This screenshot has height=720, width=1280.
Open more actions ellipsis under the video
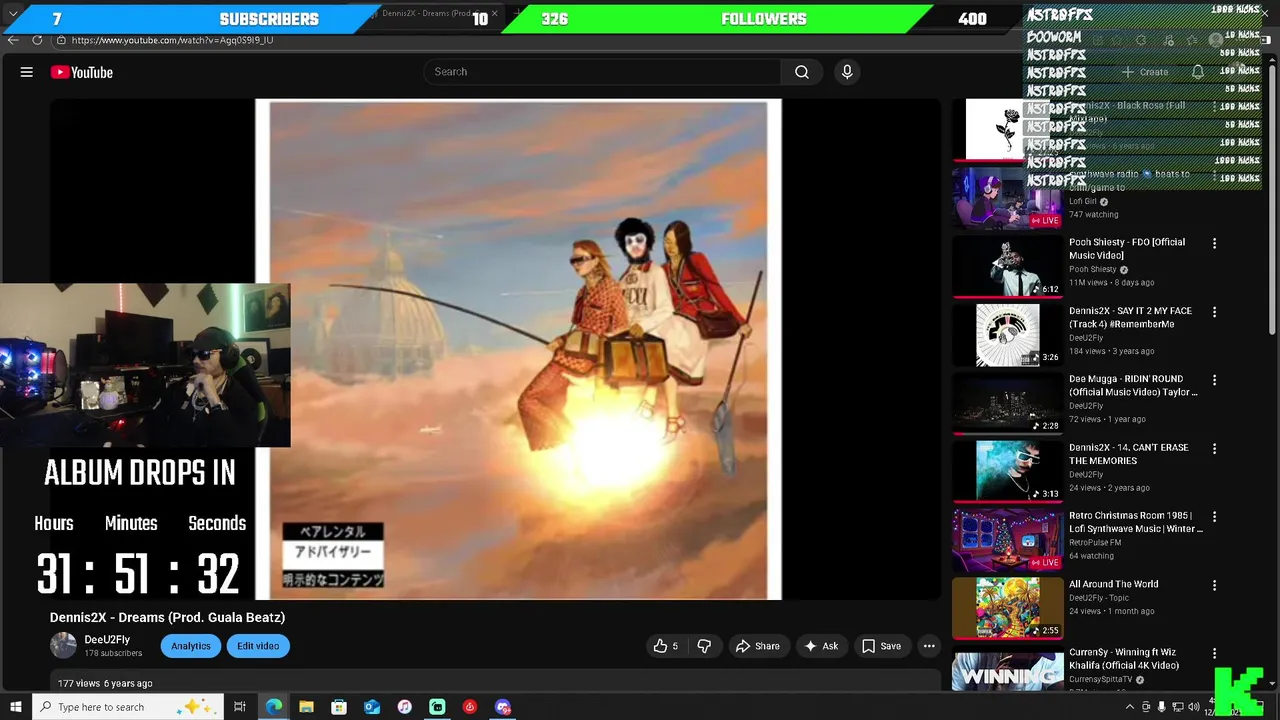tap(929, 646)
